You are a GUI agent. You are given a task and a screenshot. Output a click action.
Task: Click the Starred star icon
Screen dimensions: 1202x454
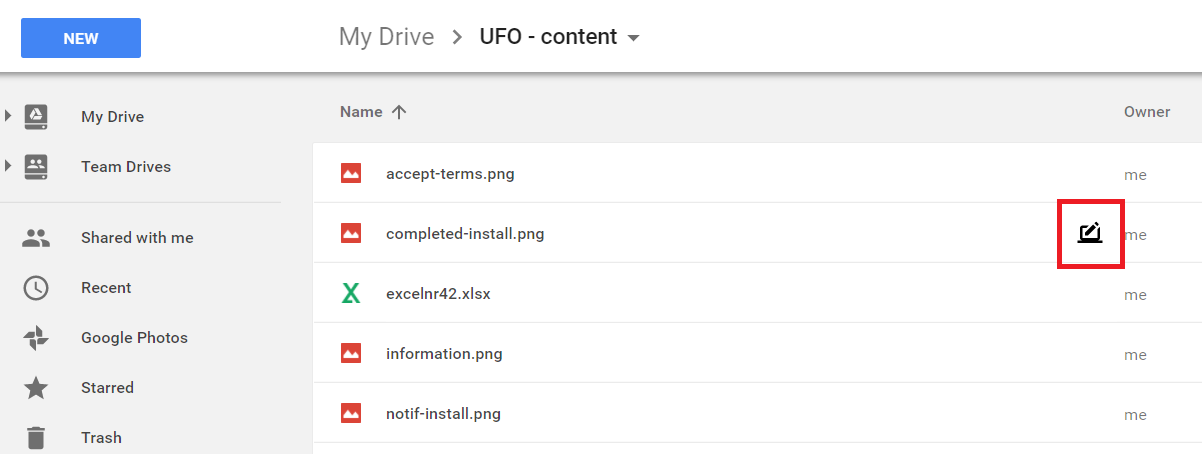(36, 388)
